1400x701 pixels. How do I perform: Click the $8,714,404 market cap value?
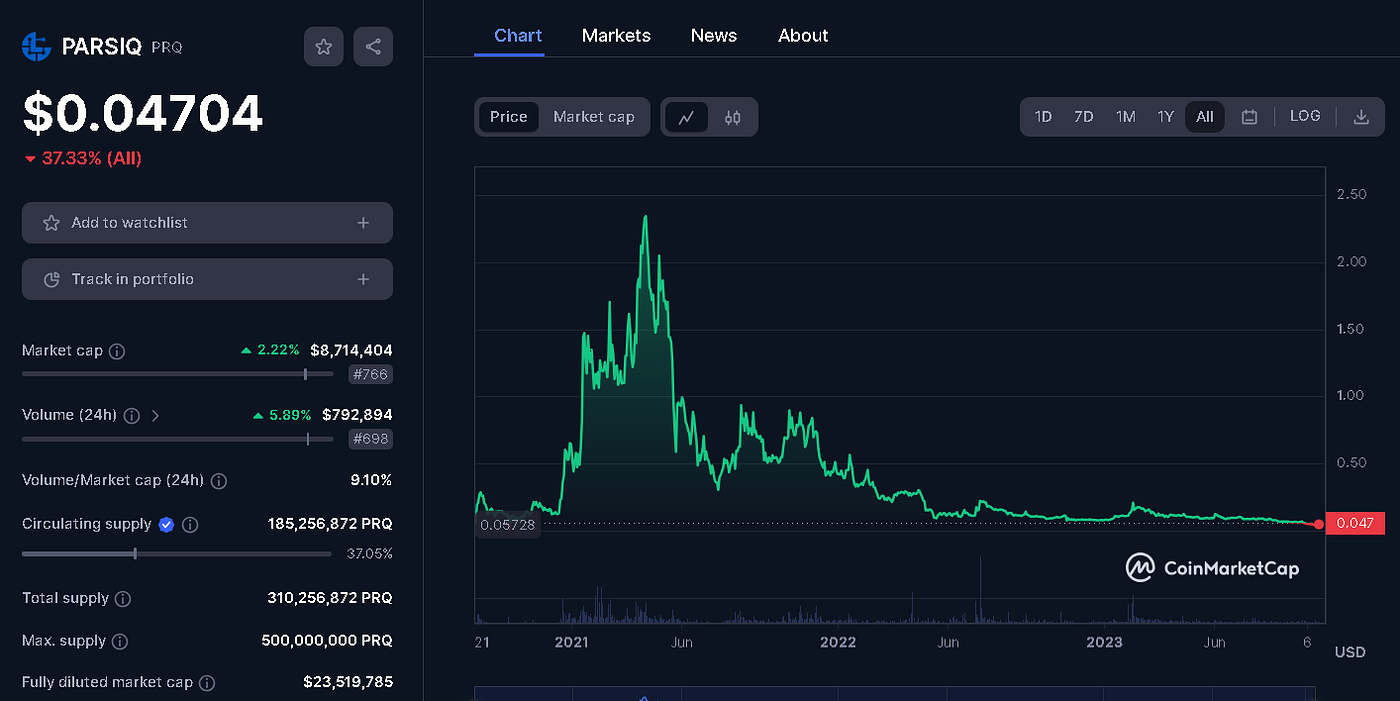(351, 350)
